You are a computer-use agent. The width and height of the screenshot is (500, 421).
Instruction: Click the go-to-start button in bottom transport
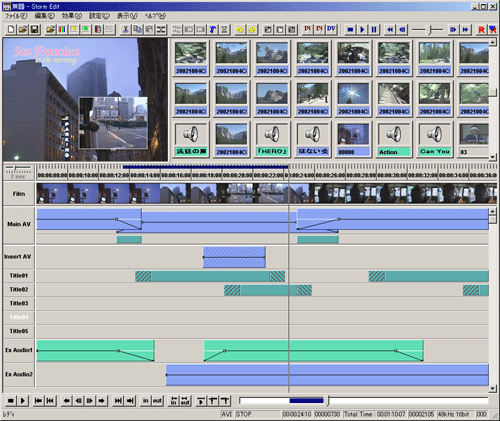[x=38, y=400]
